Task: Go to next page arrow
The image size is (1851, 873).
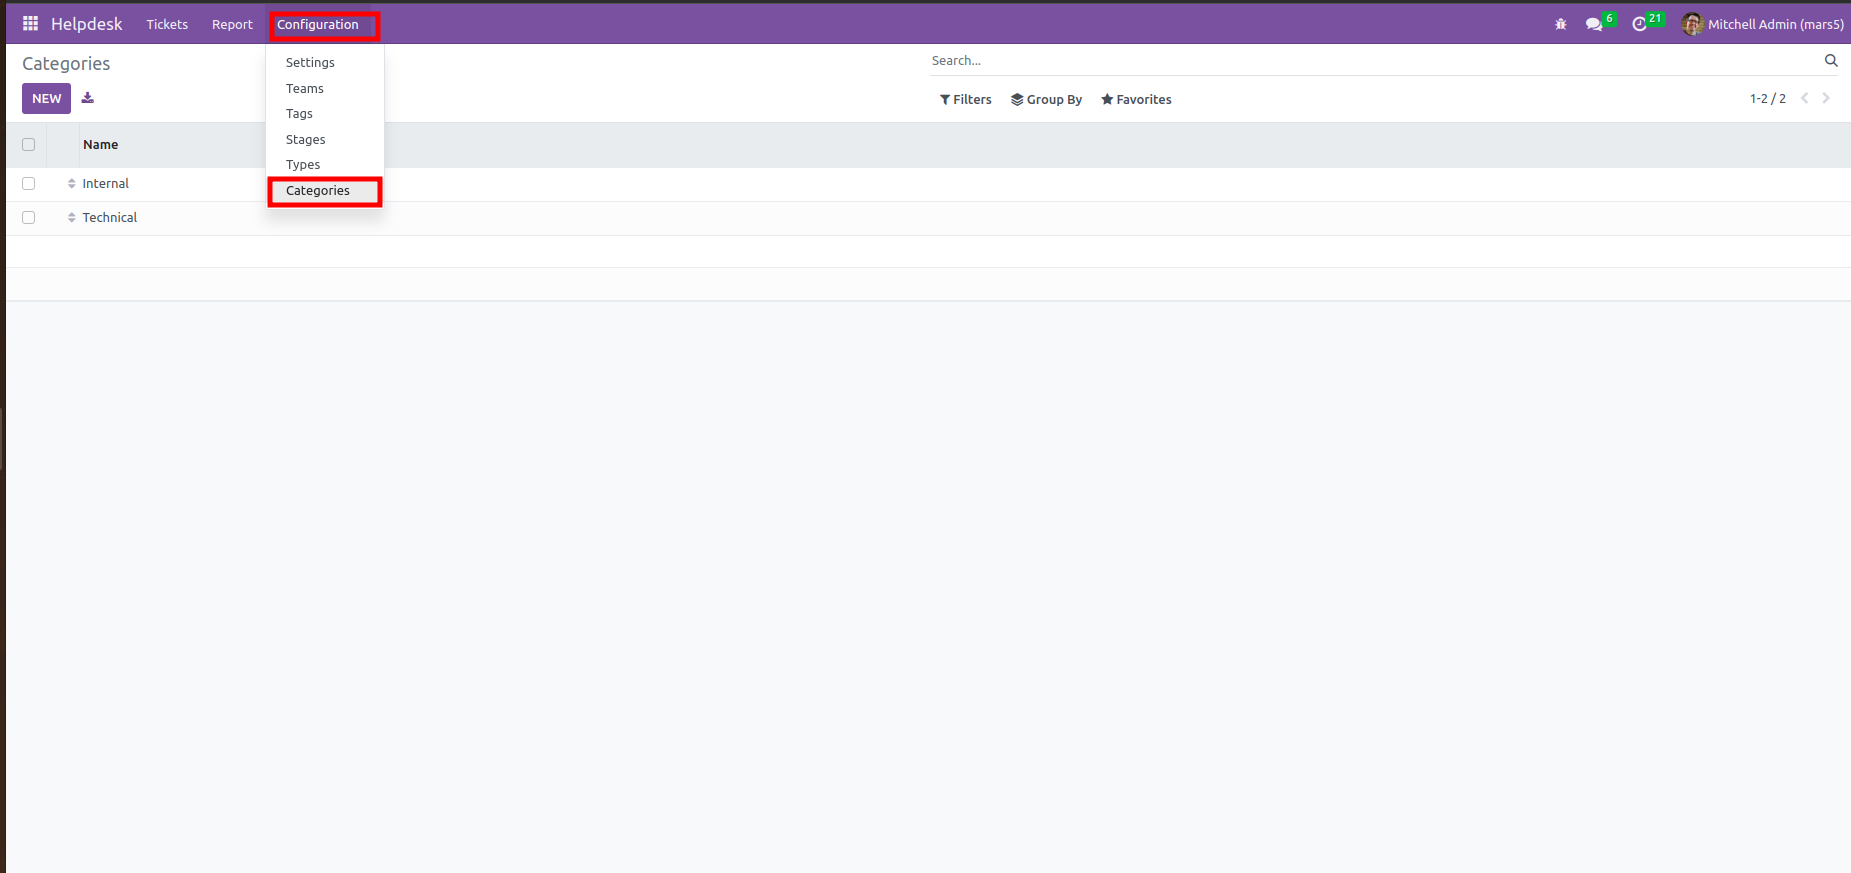Action: (1826, 98)
